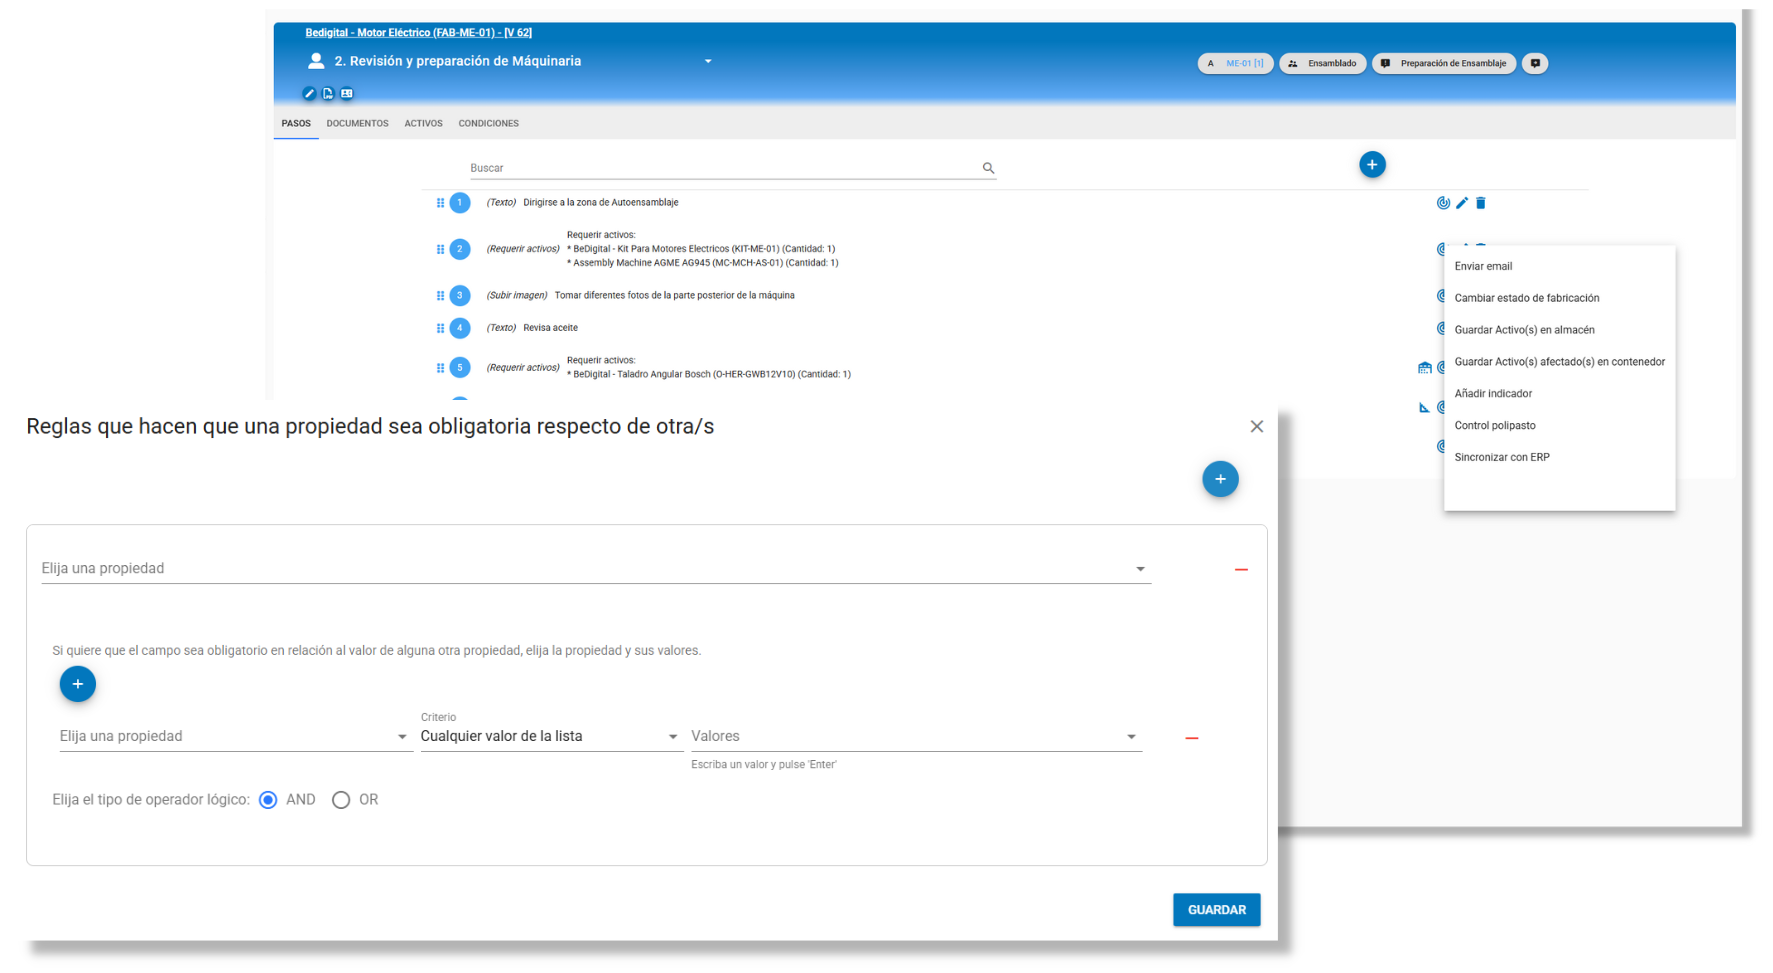
Task: Choose 'Sincronizar con ERP' from menu
Action: (1502, 458)
